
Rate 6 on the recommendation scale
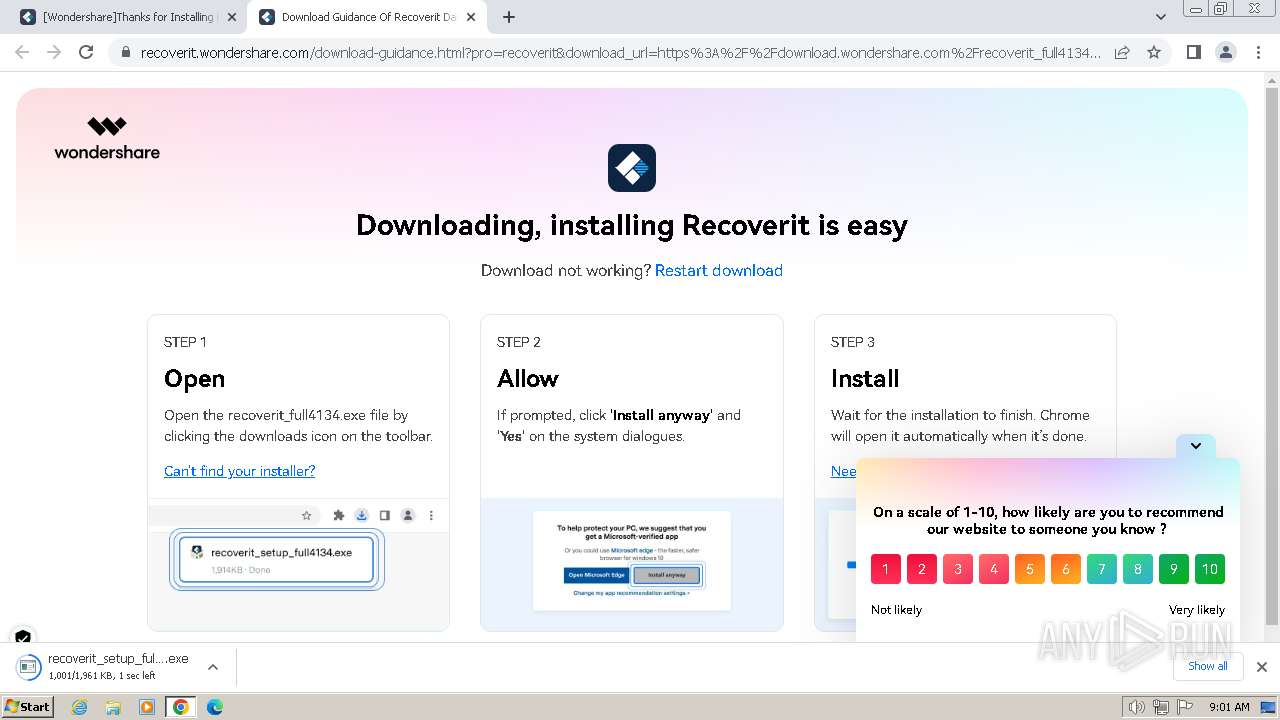[x=1066, y=569]
